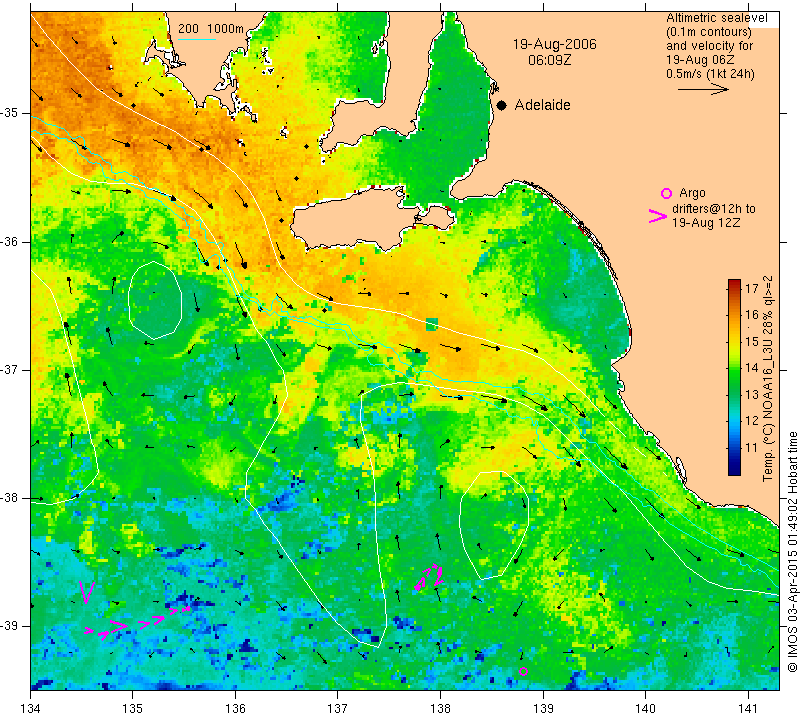This screenshot has width=800, height=720.
Task: Click the dark blue bottom of color bar
Action: (x=734, y=469)
